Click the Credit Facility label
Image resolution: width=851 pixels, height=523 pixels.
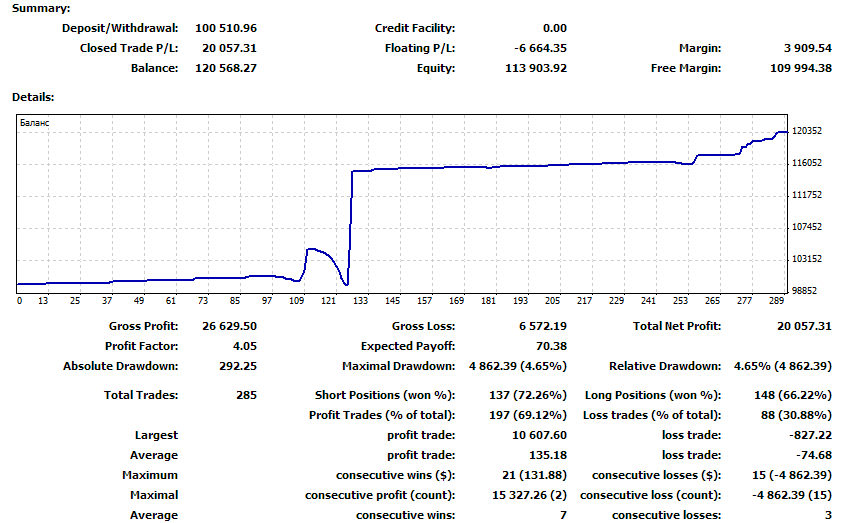[x=415, y=28]
